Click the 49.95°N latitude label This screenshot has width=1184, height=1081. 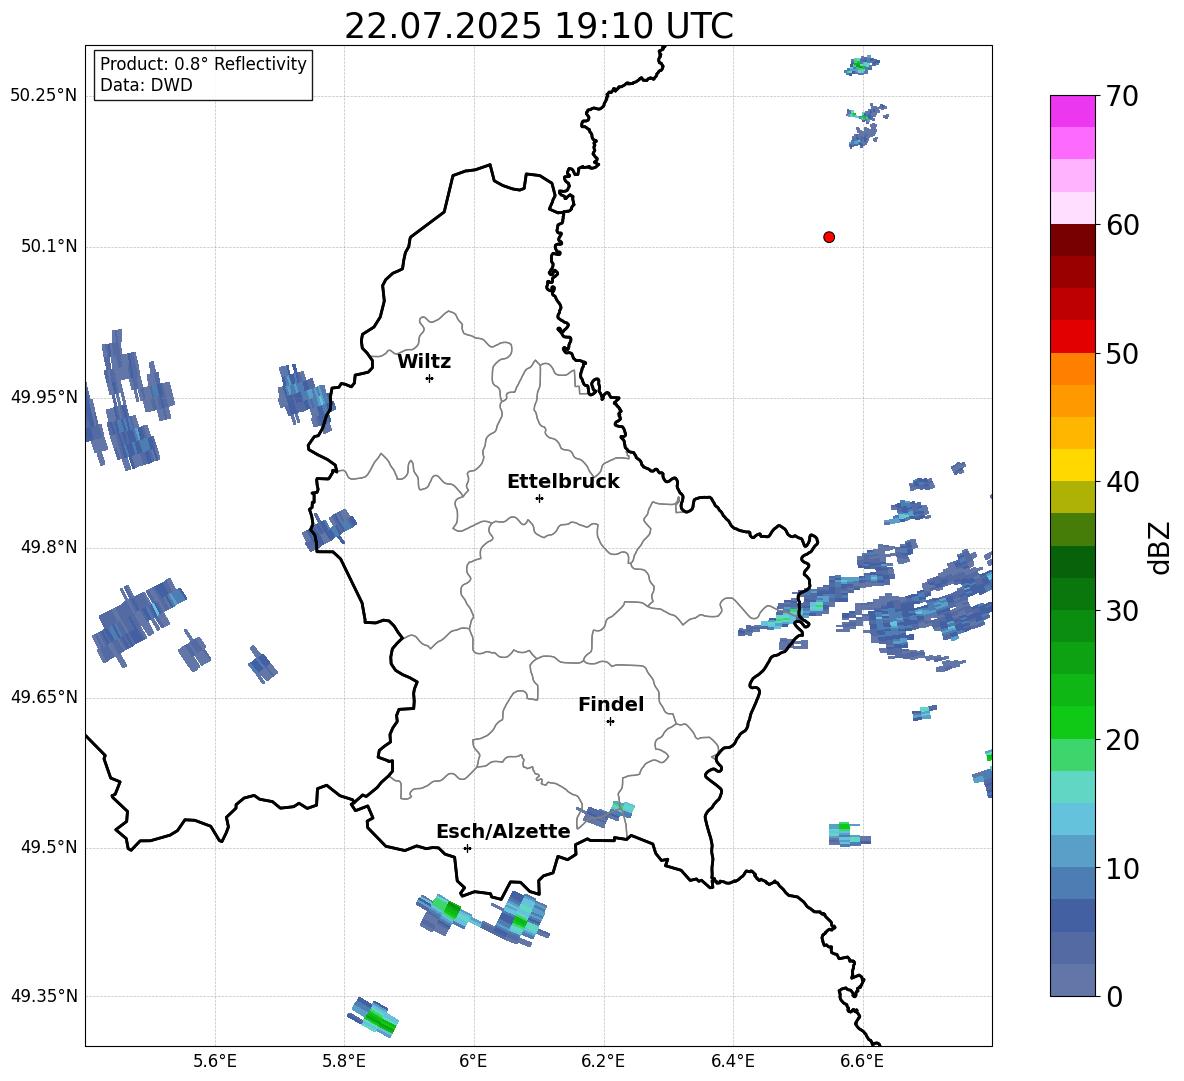point(44,396)
